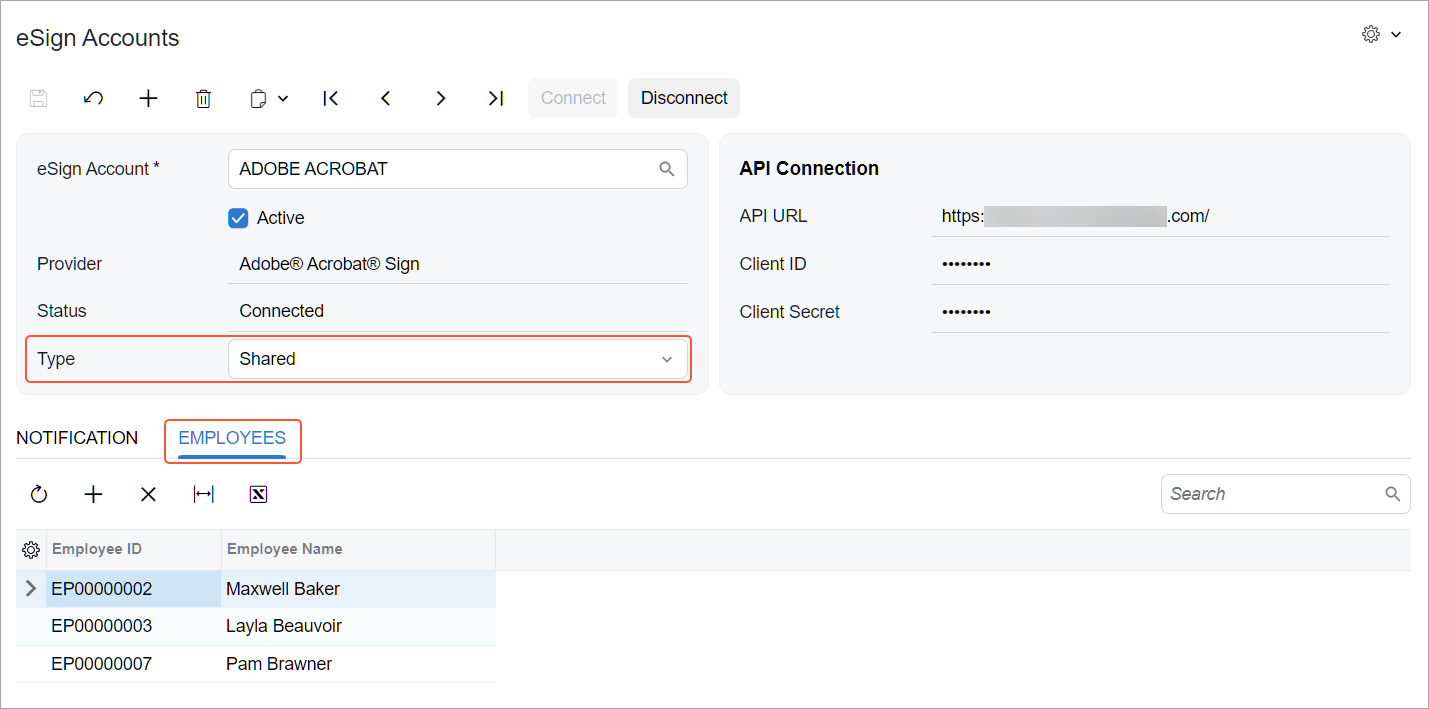Viewport: 1429px width, 709px height.
Task: Export the employees grid to Excel
Action: pos(258,494)
